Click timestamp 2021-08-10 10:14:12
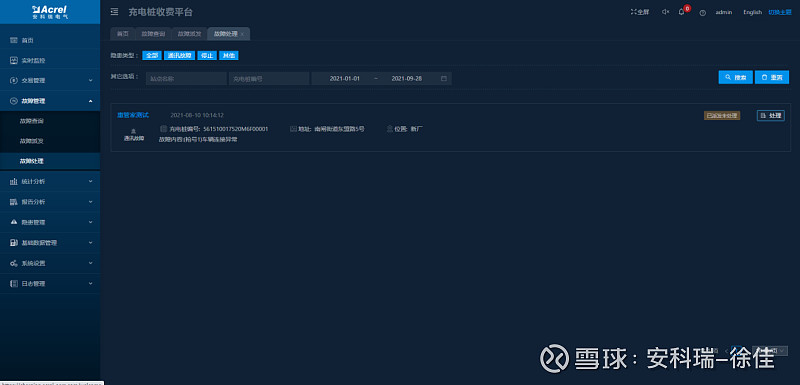 point(197,115)
